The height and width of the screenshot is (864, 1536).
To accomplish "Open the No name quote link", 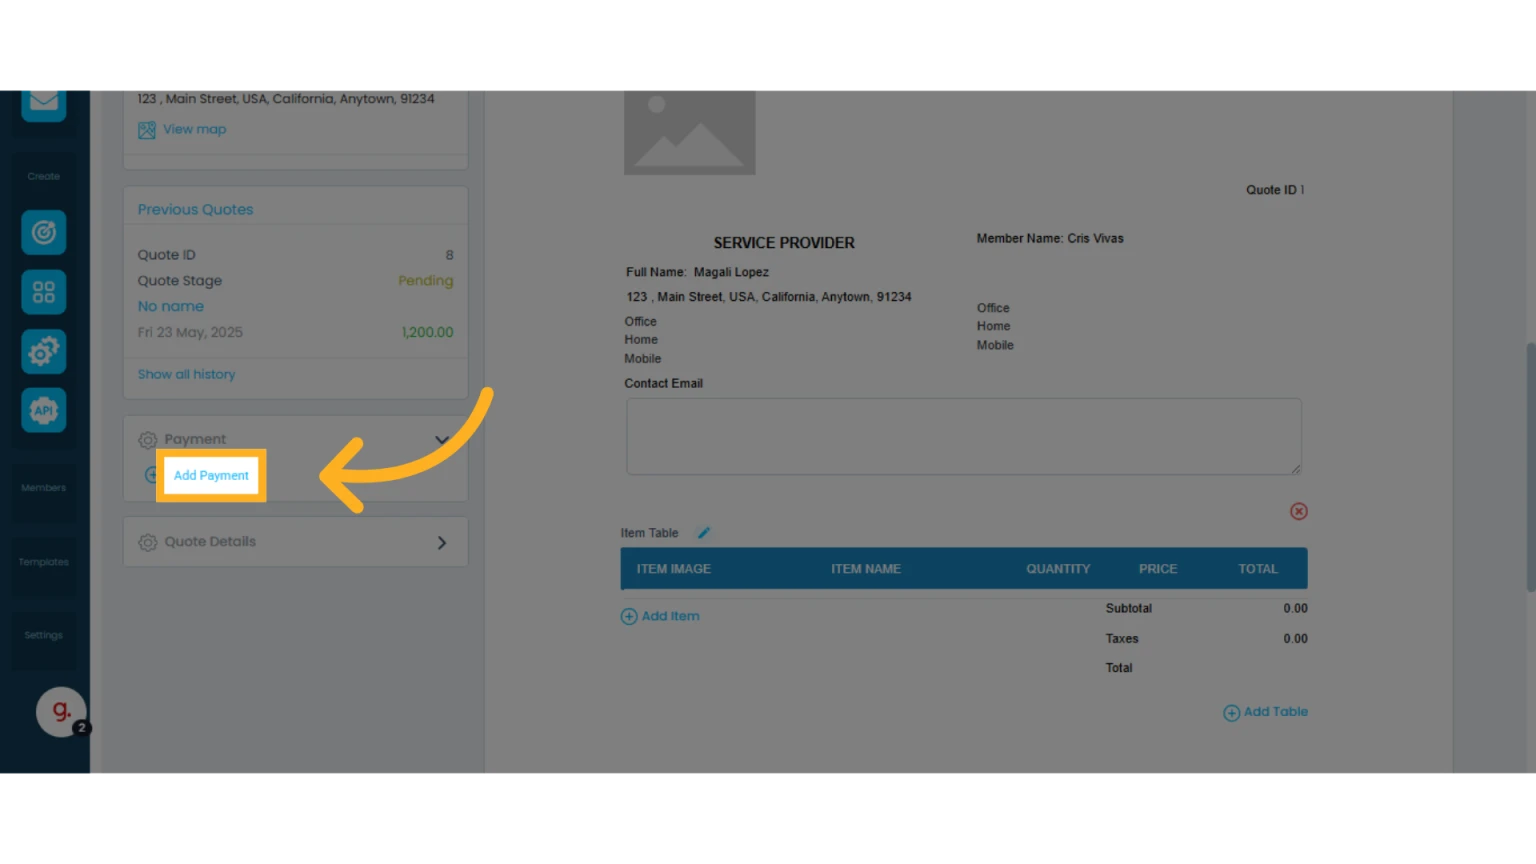I will 171,306.
